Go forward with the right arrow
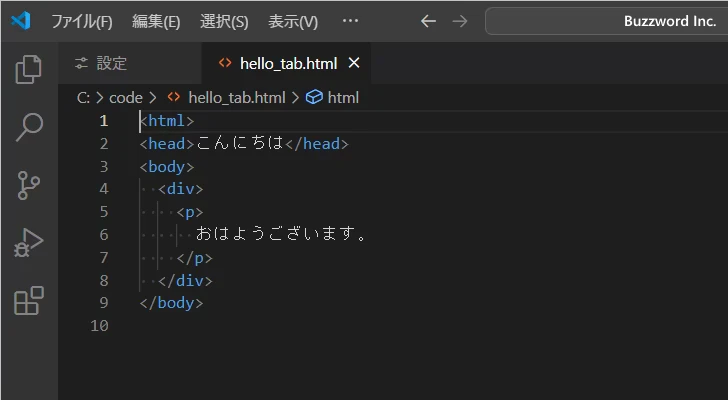This screenshot has height=400, width=728. click(x=460, y=21)
